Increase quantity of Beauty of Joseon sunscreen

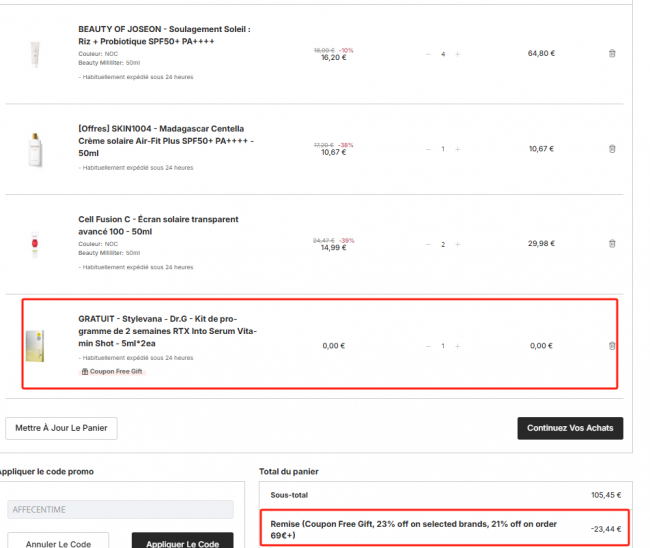coord(458,54)
